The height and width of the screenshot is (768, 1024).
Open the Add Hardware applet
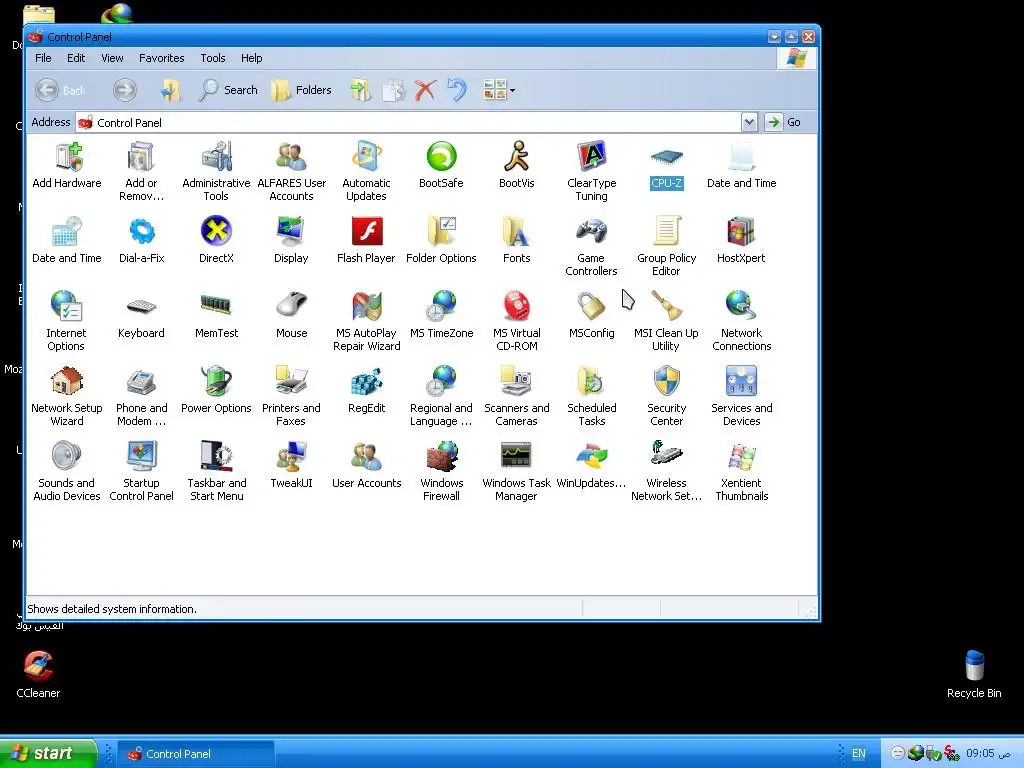(67, 165)
